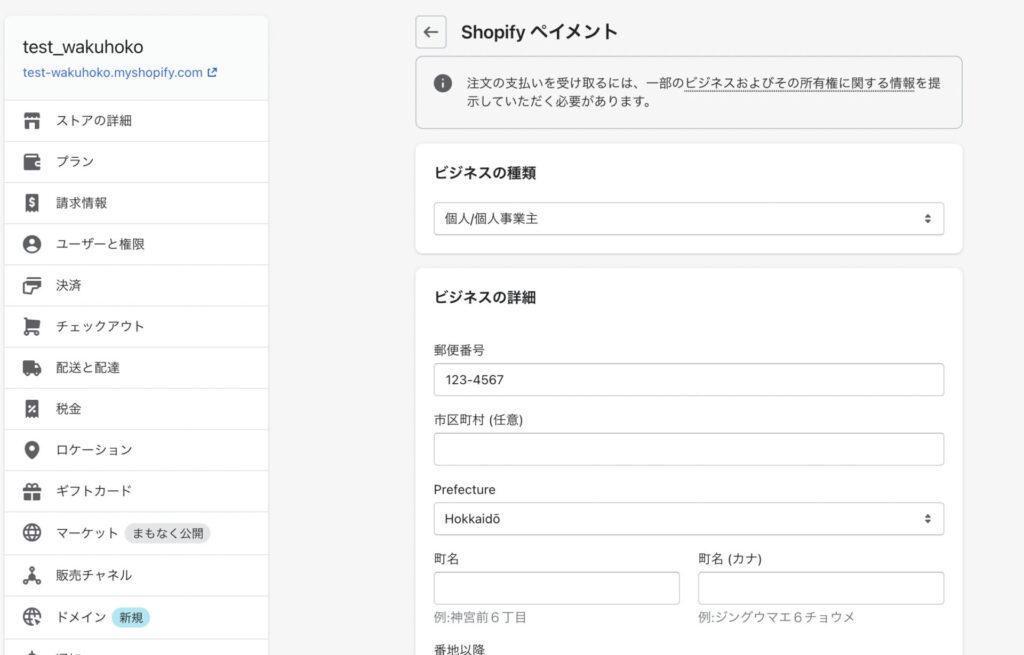Viewport: 1024px width, 655px height.
Task: Click the 例:ジングウマエ６チョウメ hint text
Action: coord(776,618)
